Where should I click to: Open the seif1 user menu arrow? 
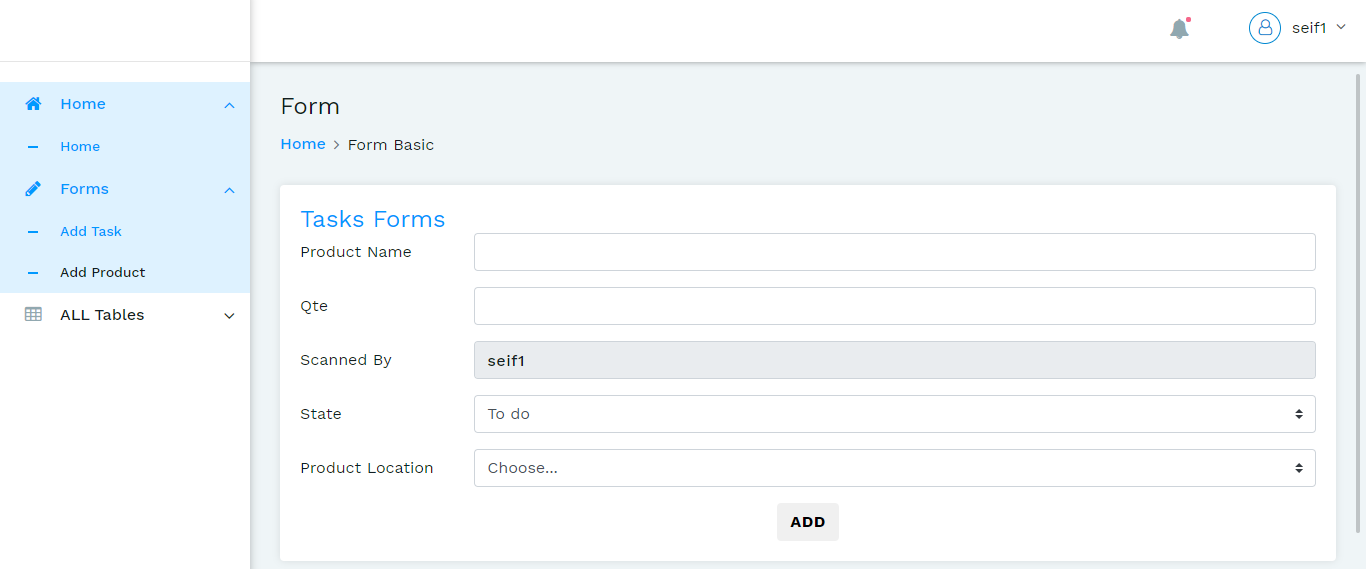1341,28
